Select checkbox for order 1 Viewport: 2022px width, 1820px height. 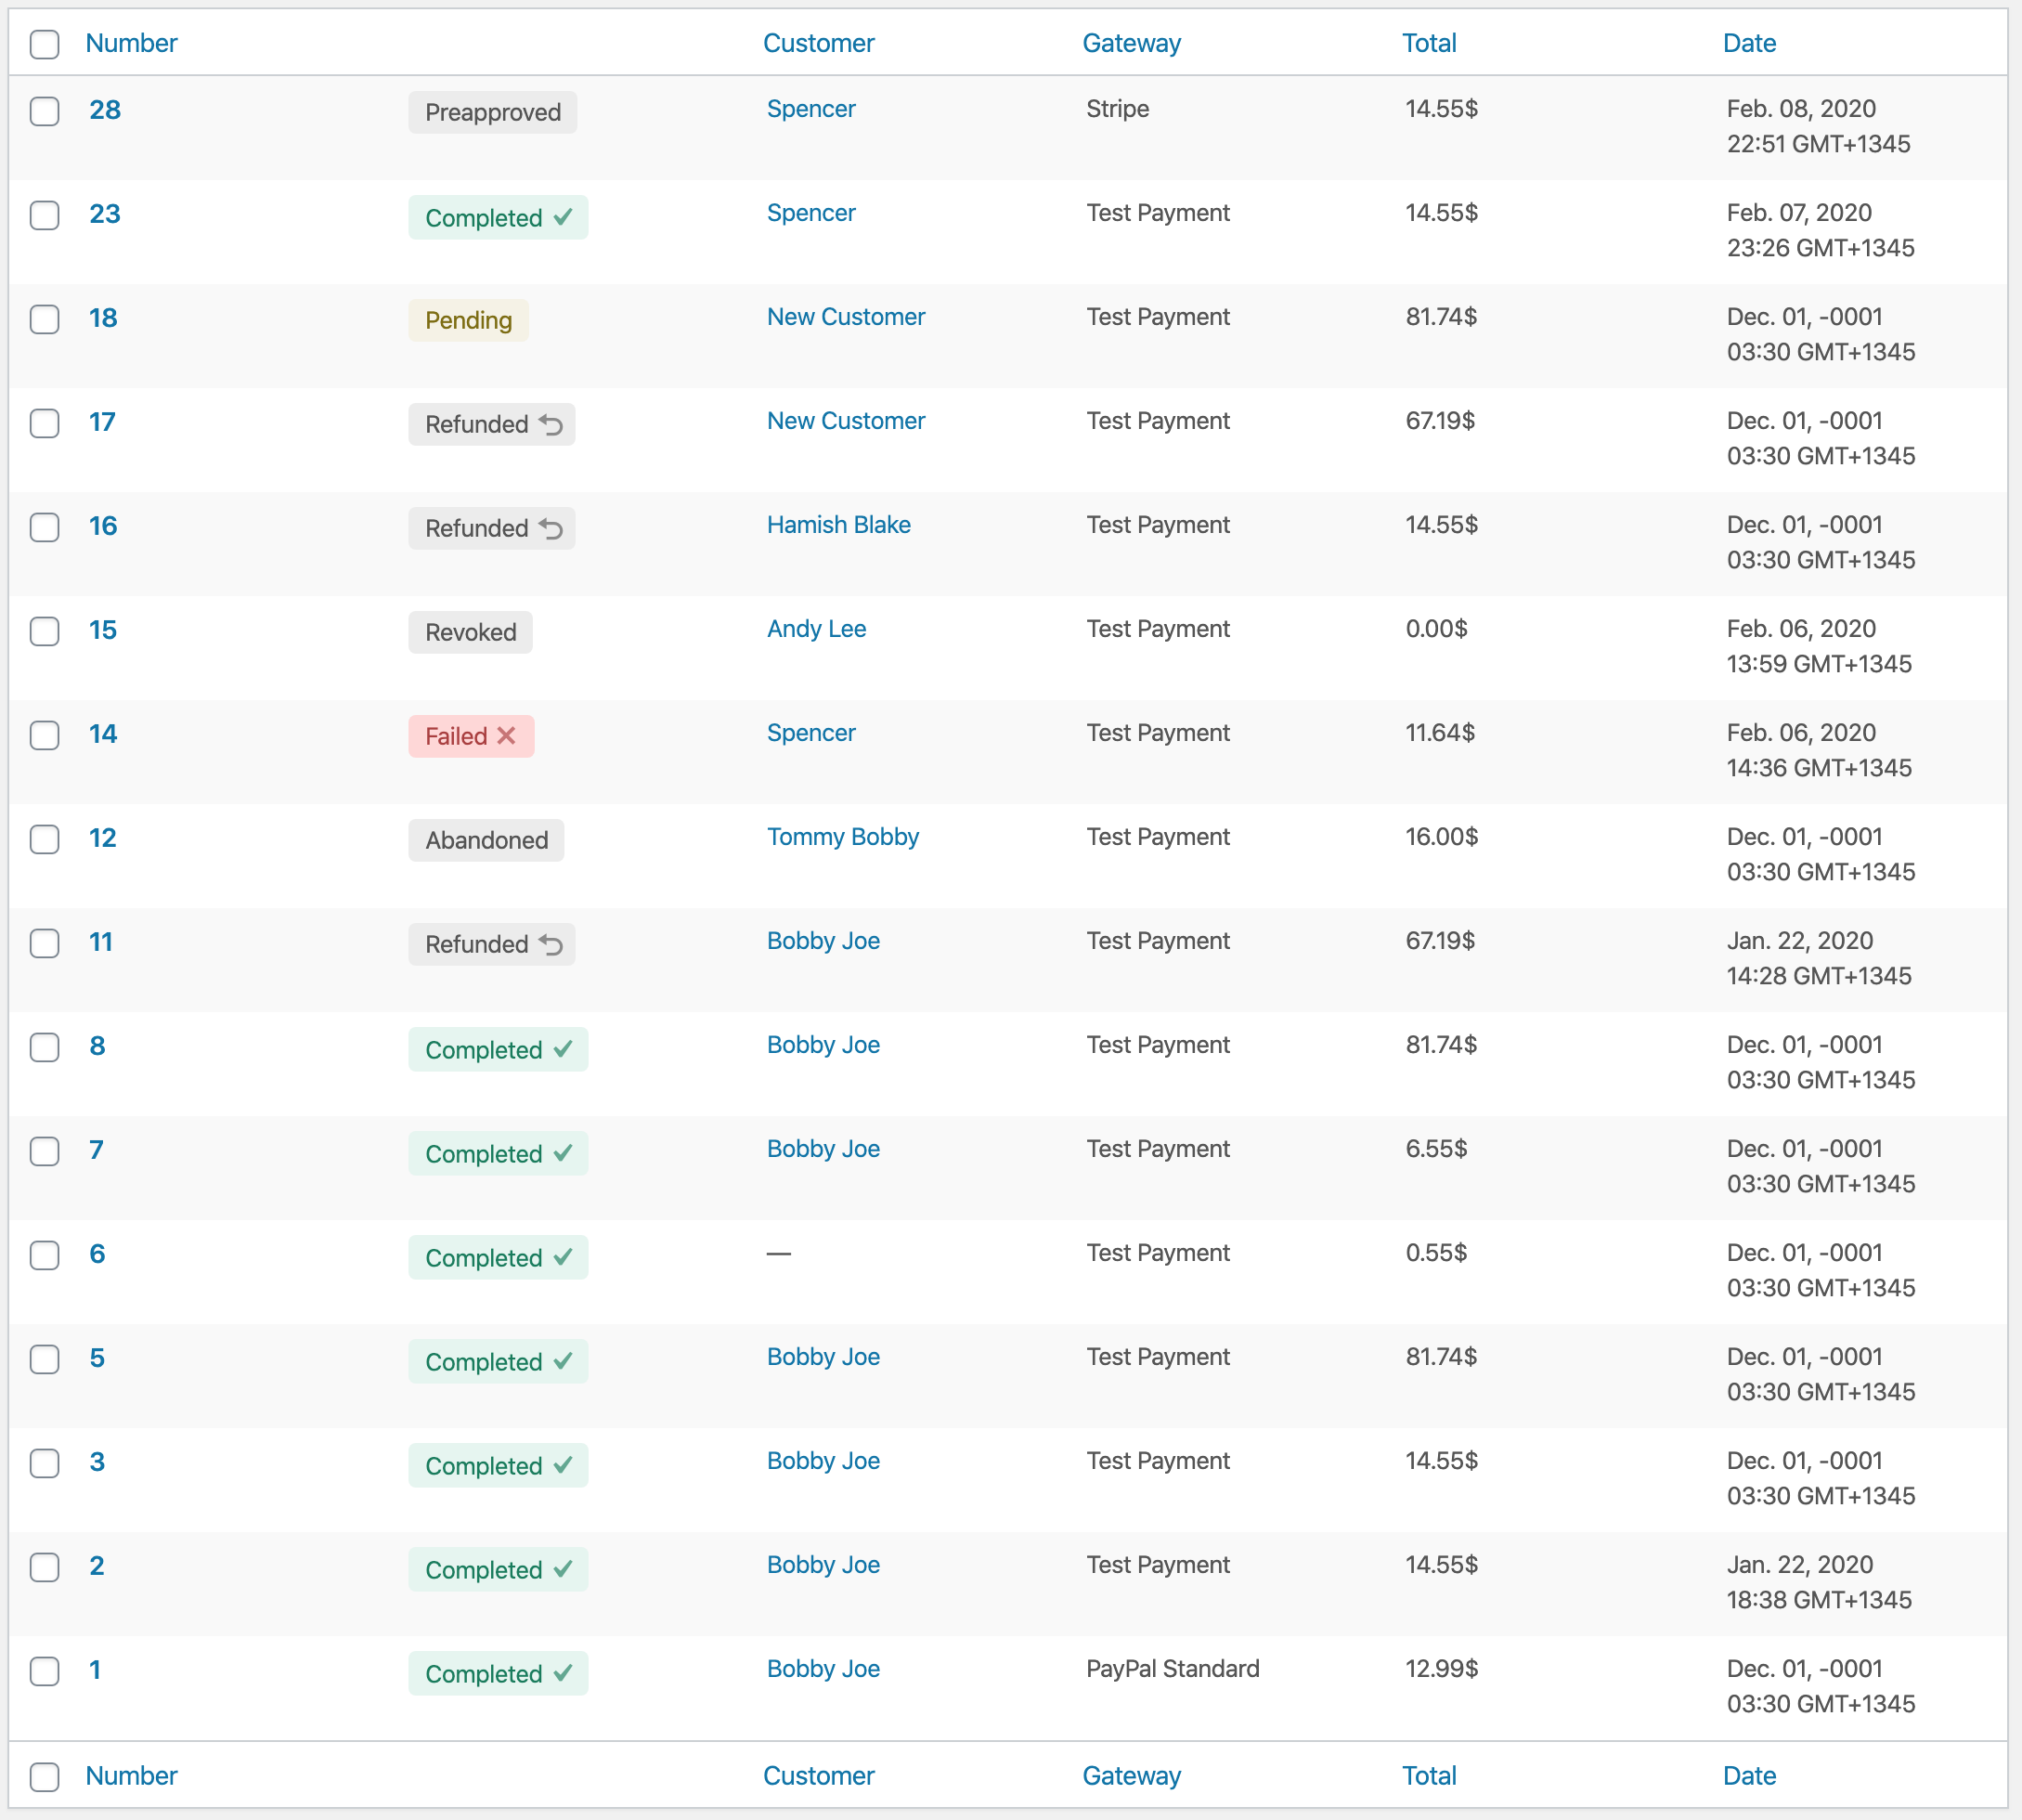pyautogui.click(x=44, y=1671)
